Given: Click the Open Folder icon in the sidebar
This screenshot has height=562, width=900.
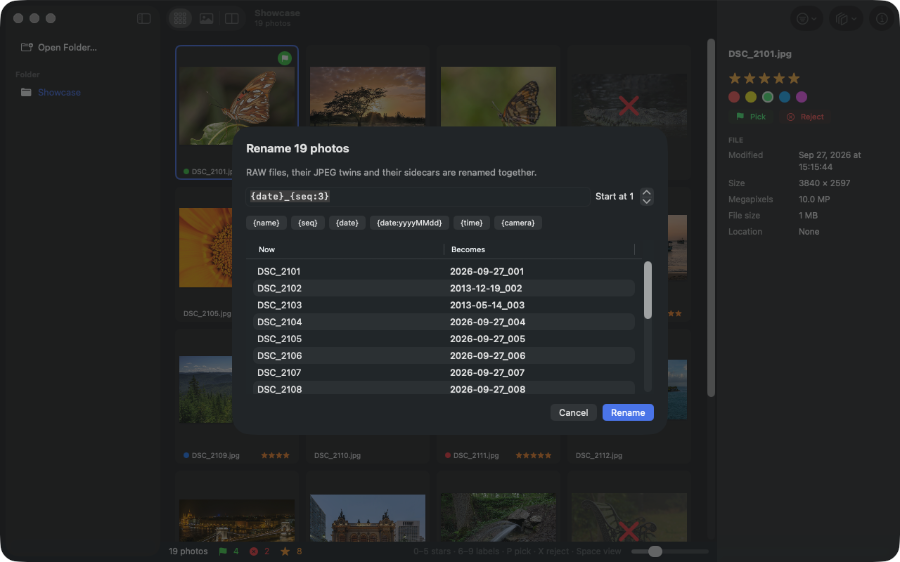Looking at the screenshot, I should [26, 47].
